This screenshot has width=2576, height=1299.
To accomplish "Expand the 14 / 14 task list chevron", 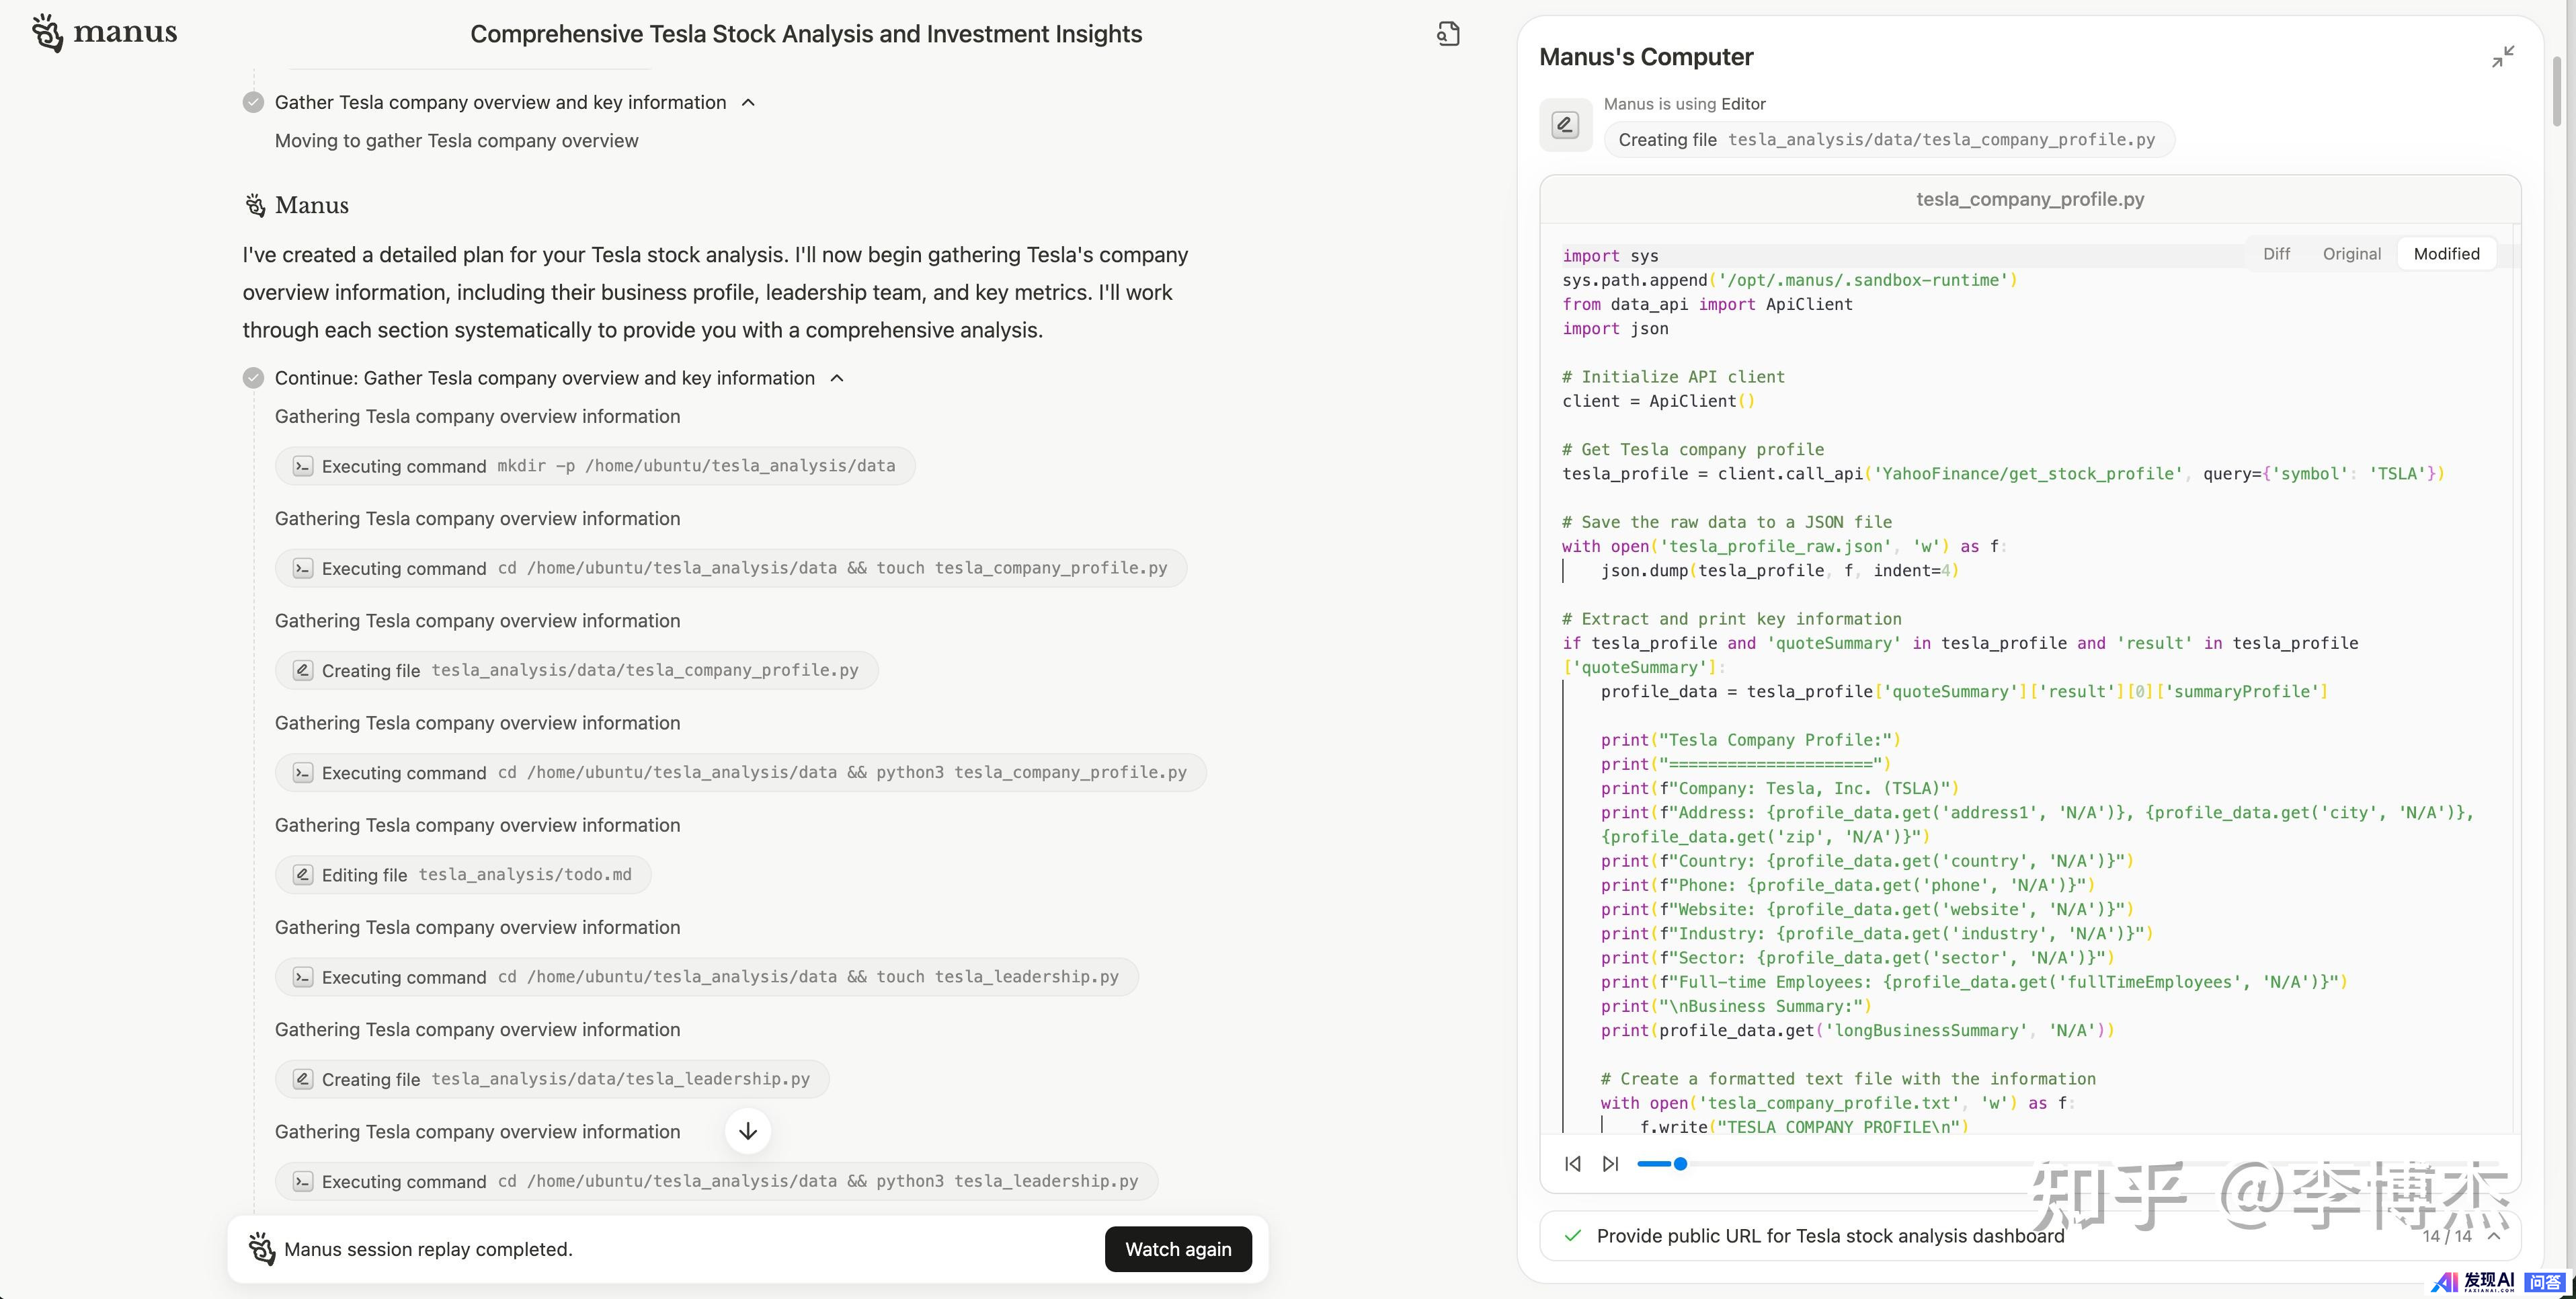I will (x=2494, y=1236).
